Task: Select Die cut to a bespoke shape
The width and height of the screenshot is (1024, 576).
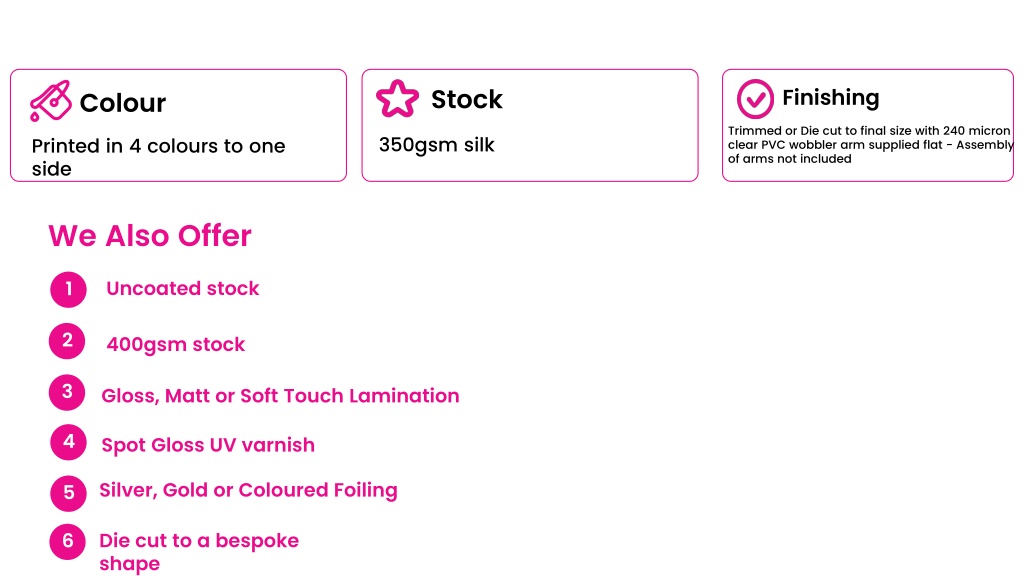Action: [199, 552]
